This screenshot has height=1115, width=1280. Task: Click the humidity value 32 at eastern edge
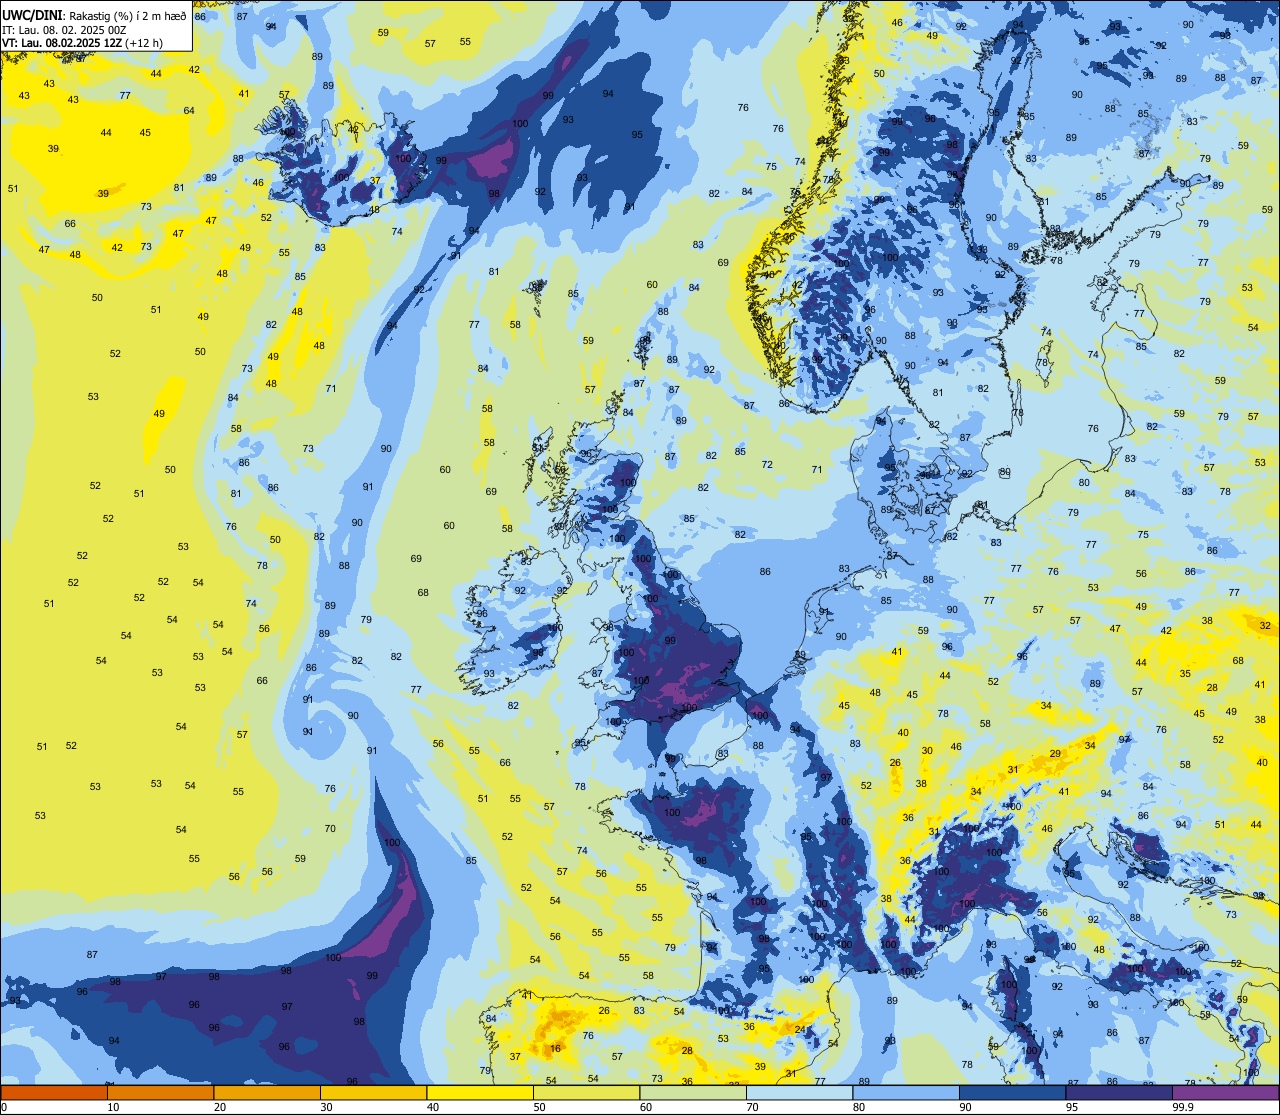point(1265,626)
